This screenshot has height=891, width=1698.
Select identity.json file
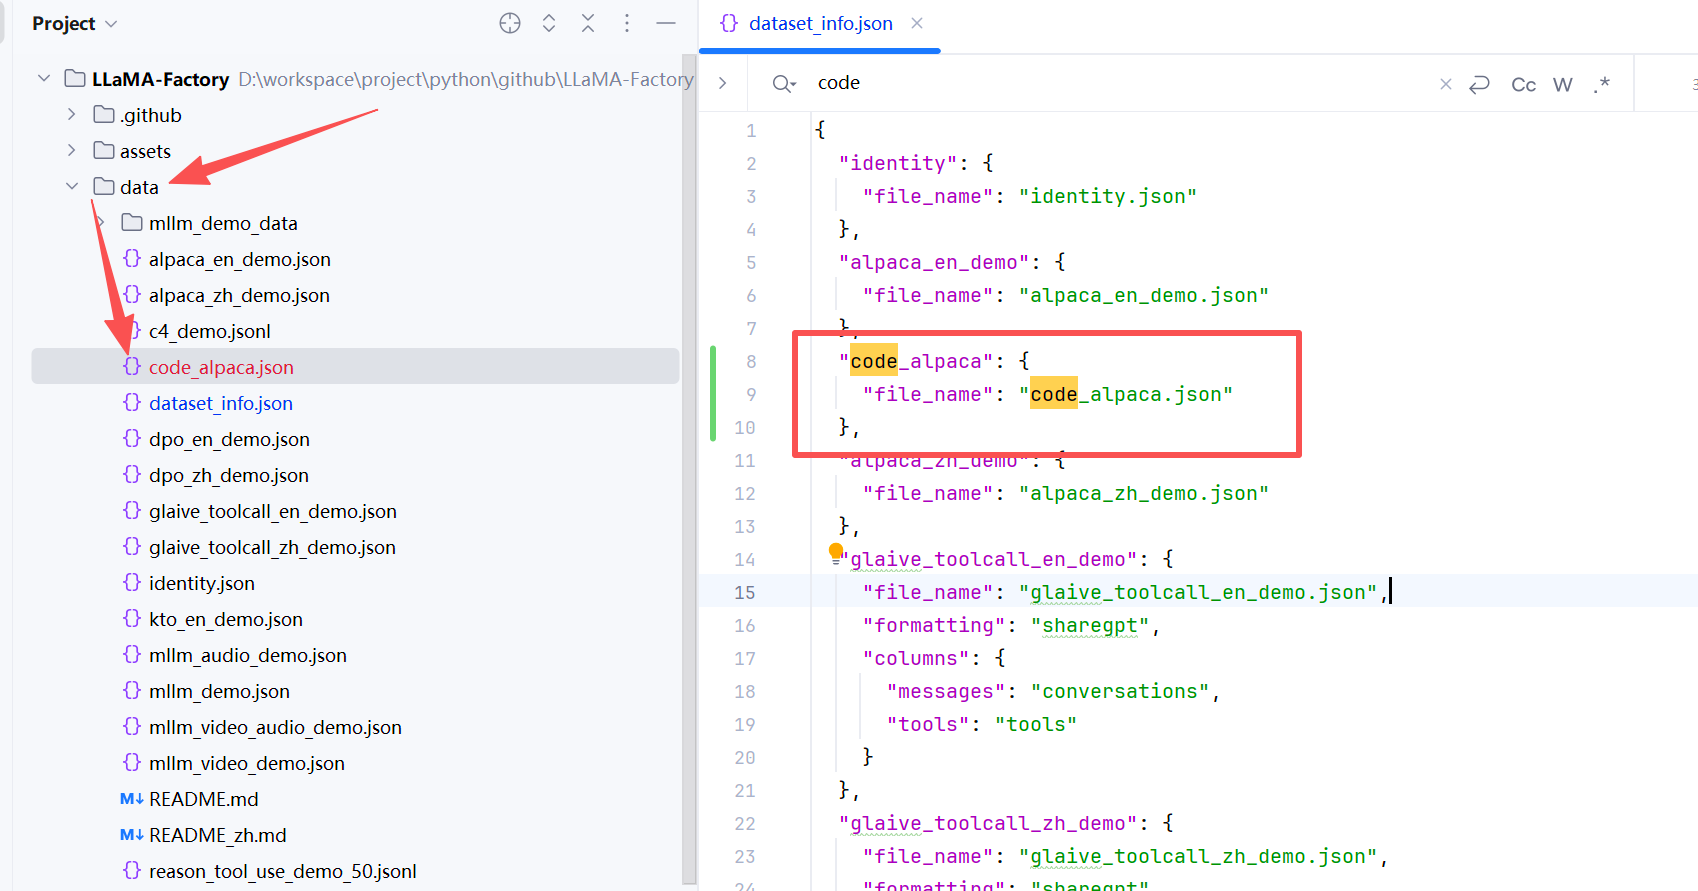[x=201, y=583]
